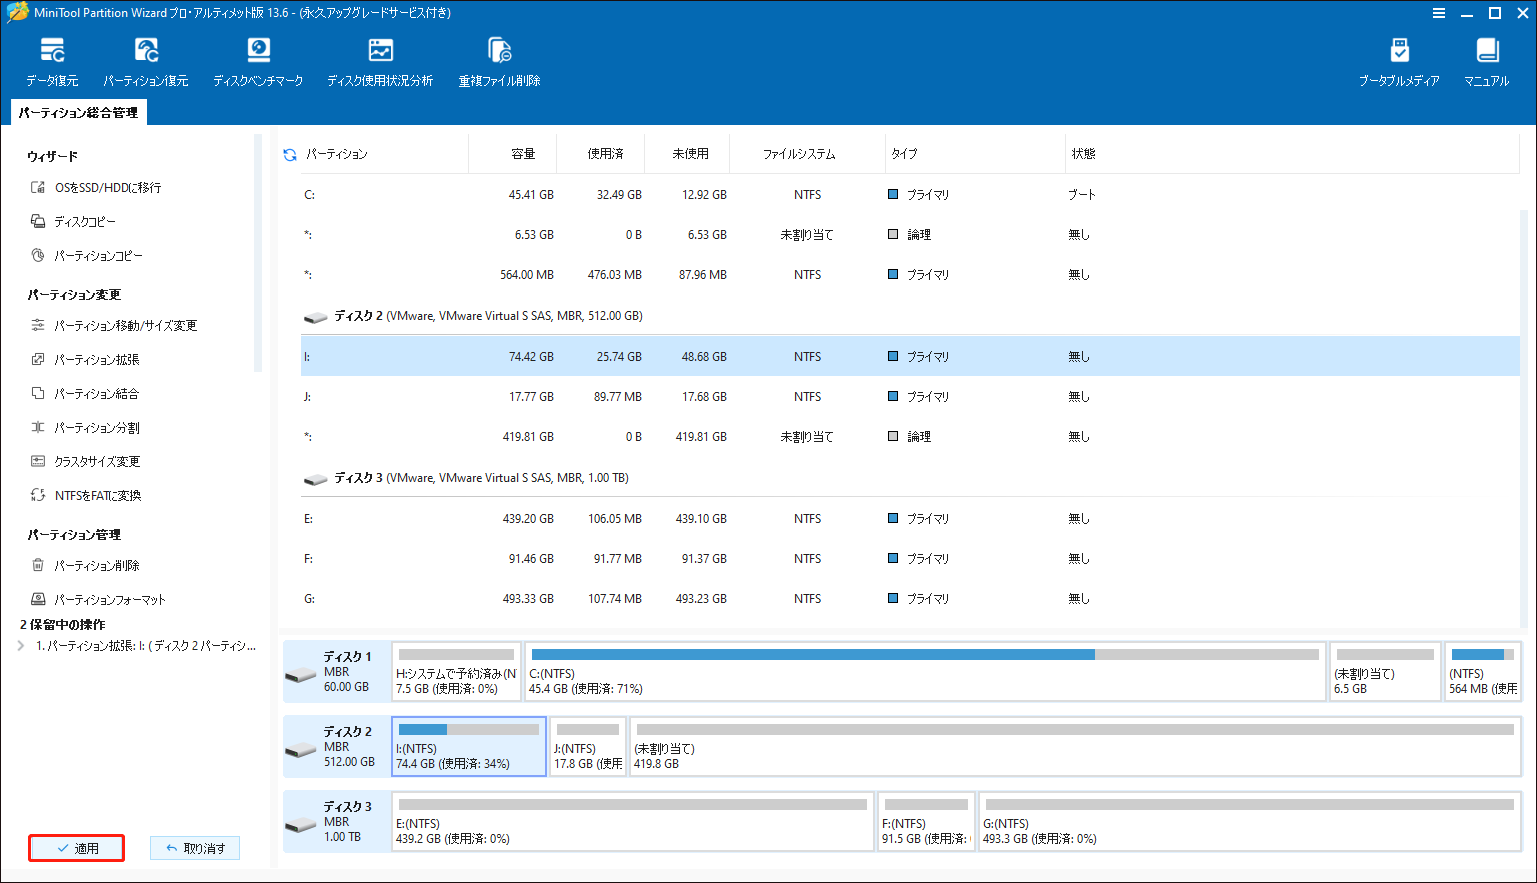The image size is (1537, 883).
Task: Choose クラスタサイズ変更 in sidebar
Action: pos(85,461)
